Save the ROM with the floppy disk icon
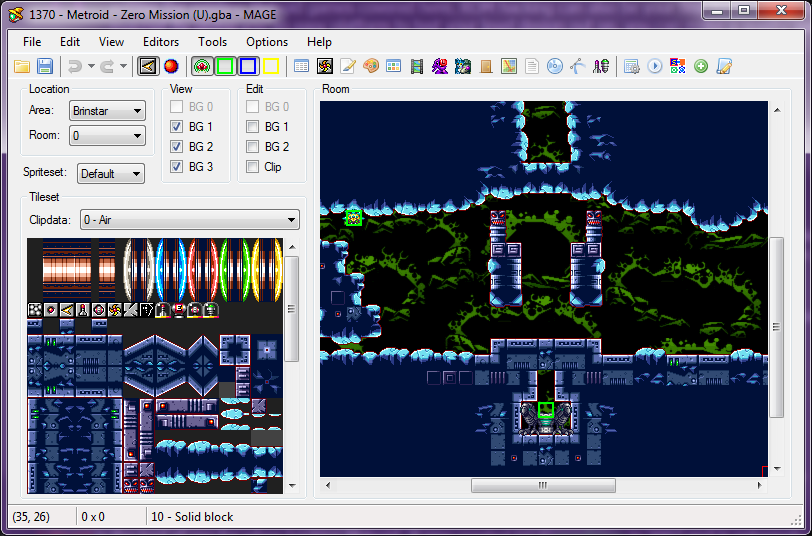Image resolution: width=812 pixels, height=536 pixels. click(x=45, y=66)
